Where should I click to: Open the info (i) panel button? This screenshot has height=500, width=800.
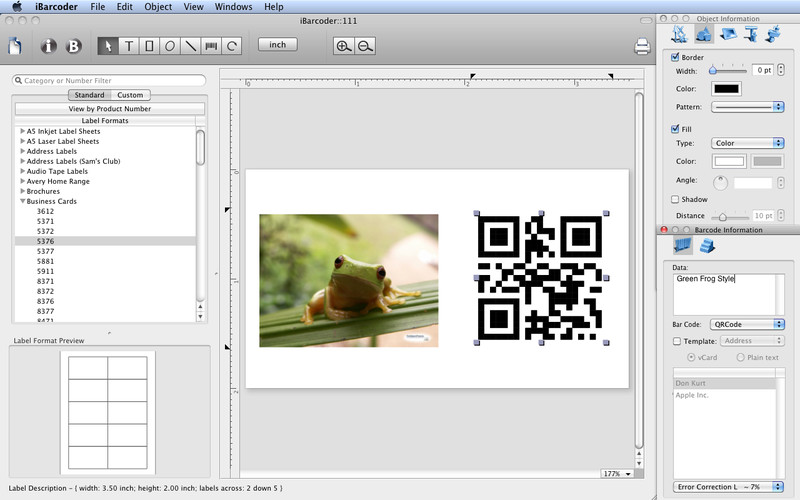48,46
